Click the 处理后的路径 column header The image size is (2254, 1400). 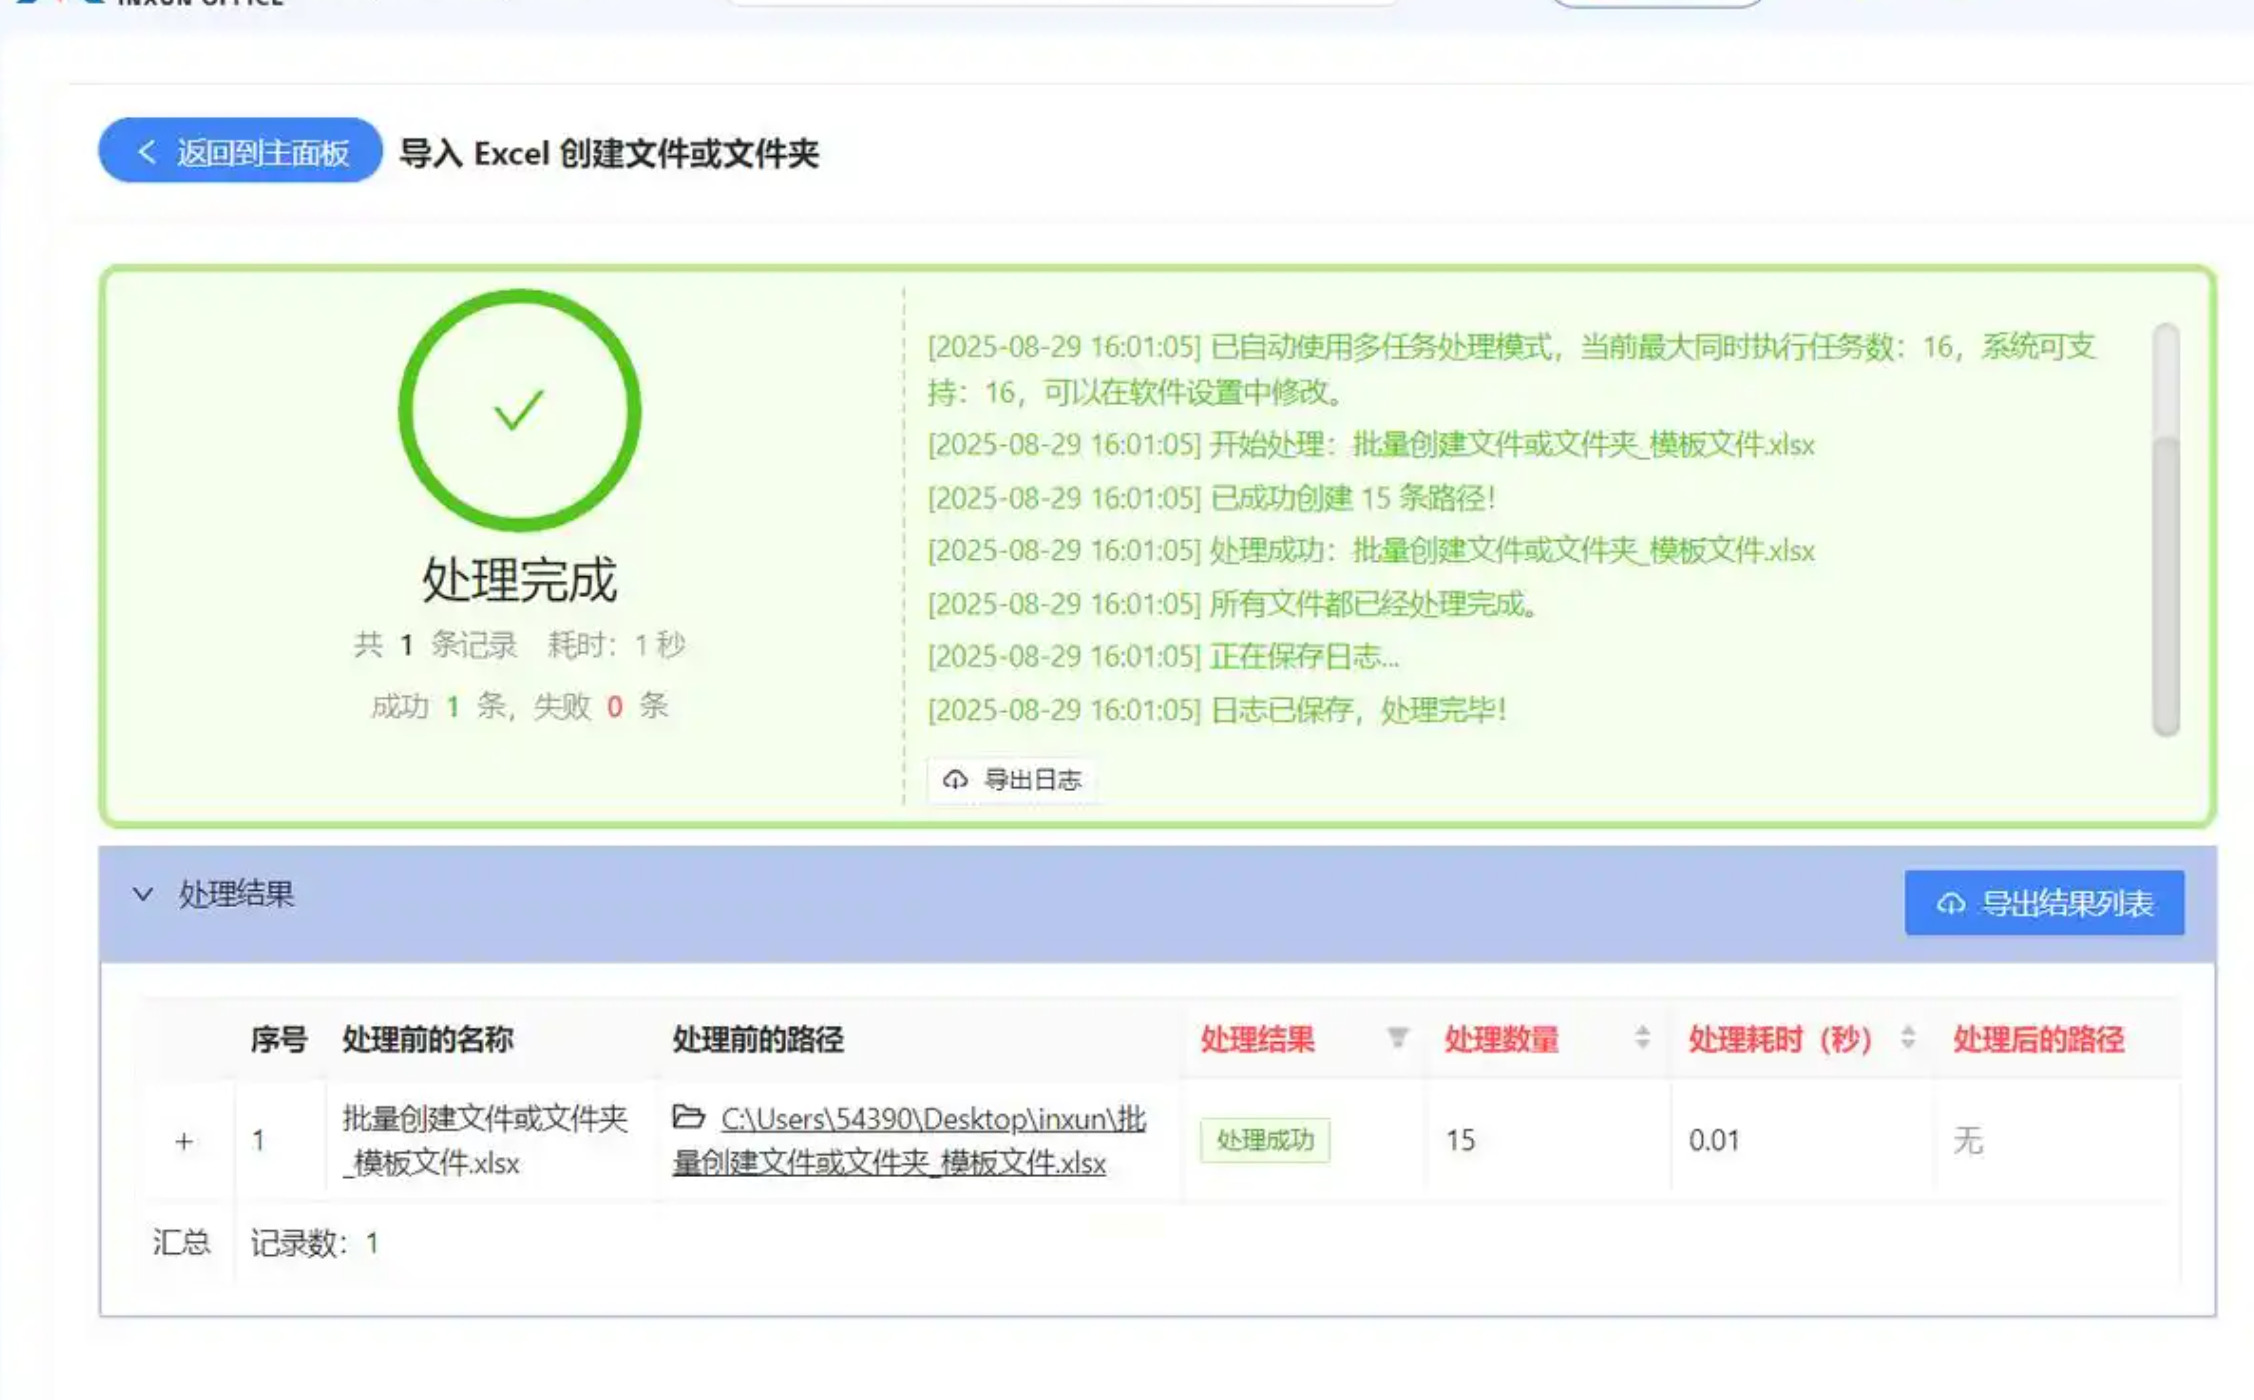pyautogui.click(x=2037, y=1040)
